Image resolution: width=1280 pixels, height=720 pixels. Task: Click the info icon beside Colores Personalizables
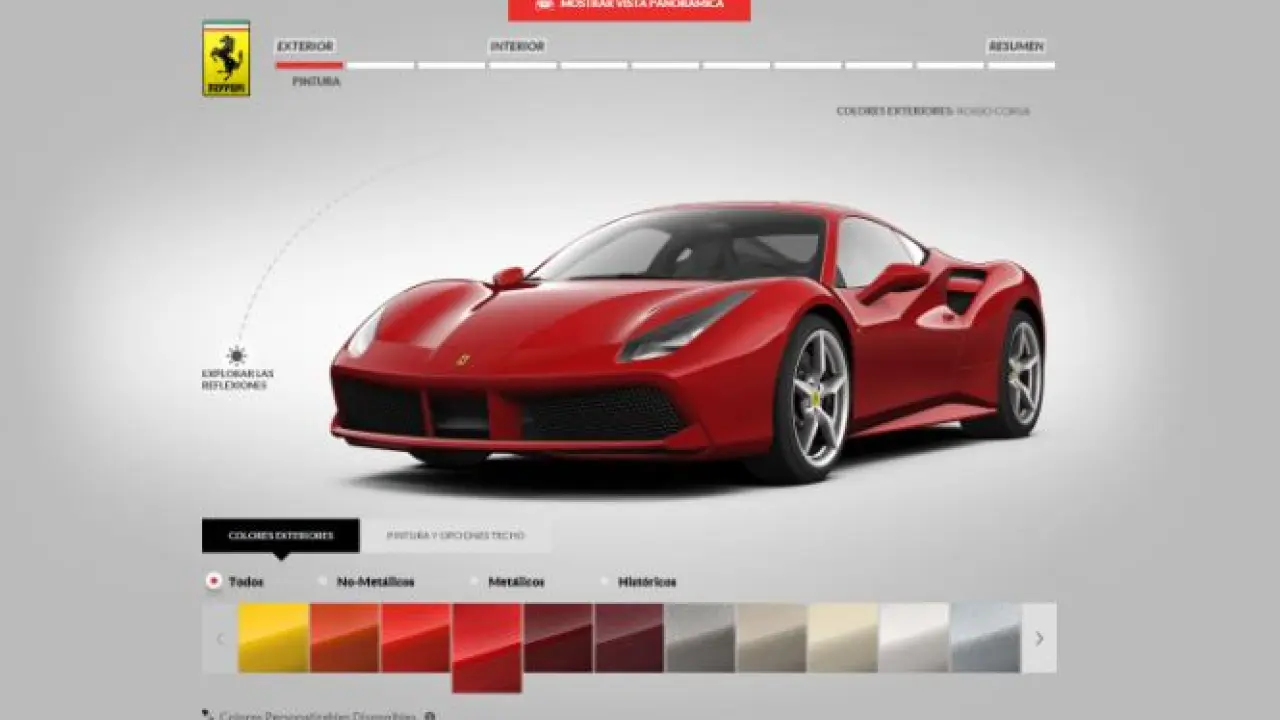point(429,716)
